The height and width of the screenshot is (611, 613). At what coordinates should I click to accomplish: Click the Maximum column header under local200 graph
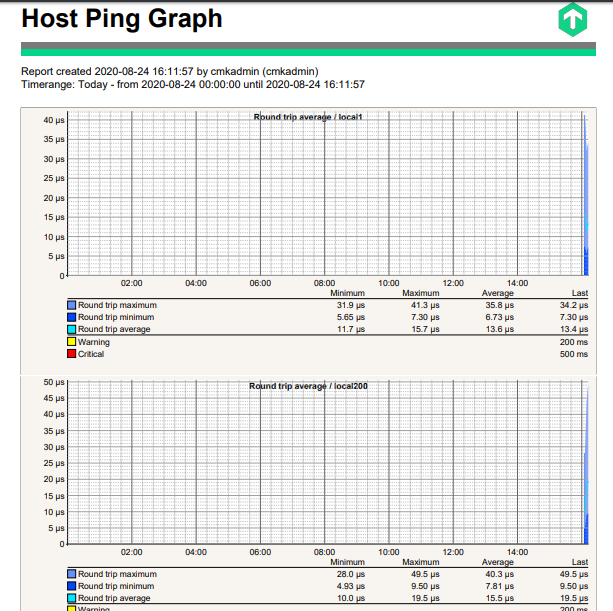pyautogui.click(x=421, y=563)
